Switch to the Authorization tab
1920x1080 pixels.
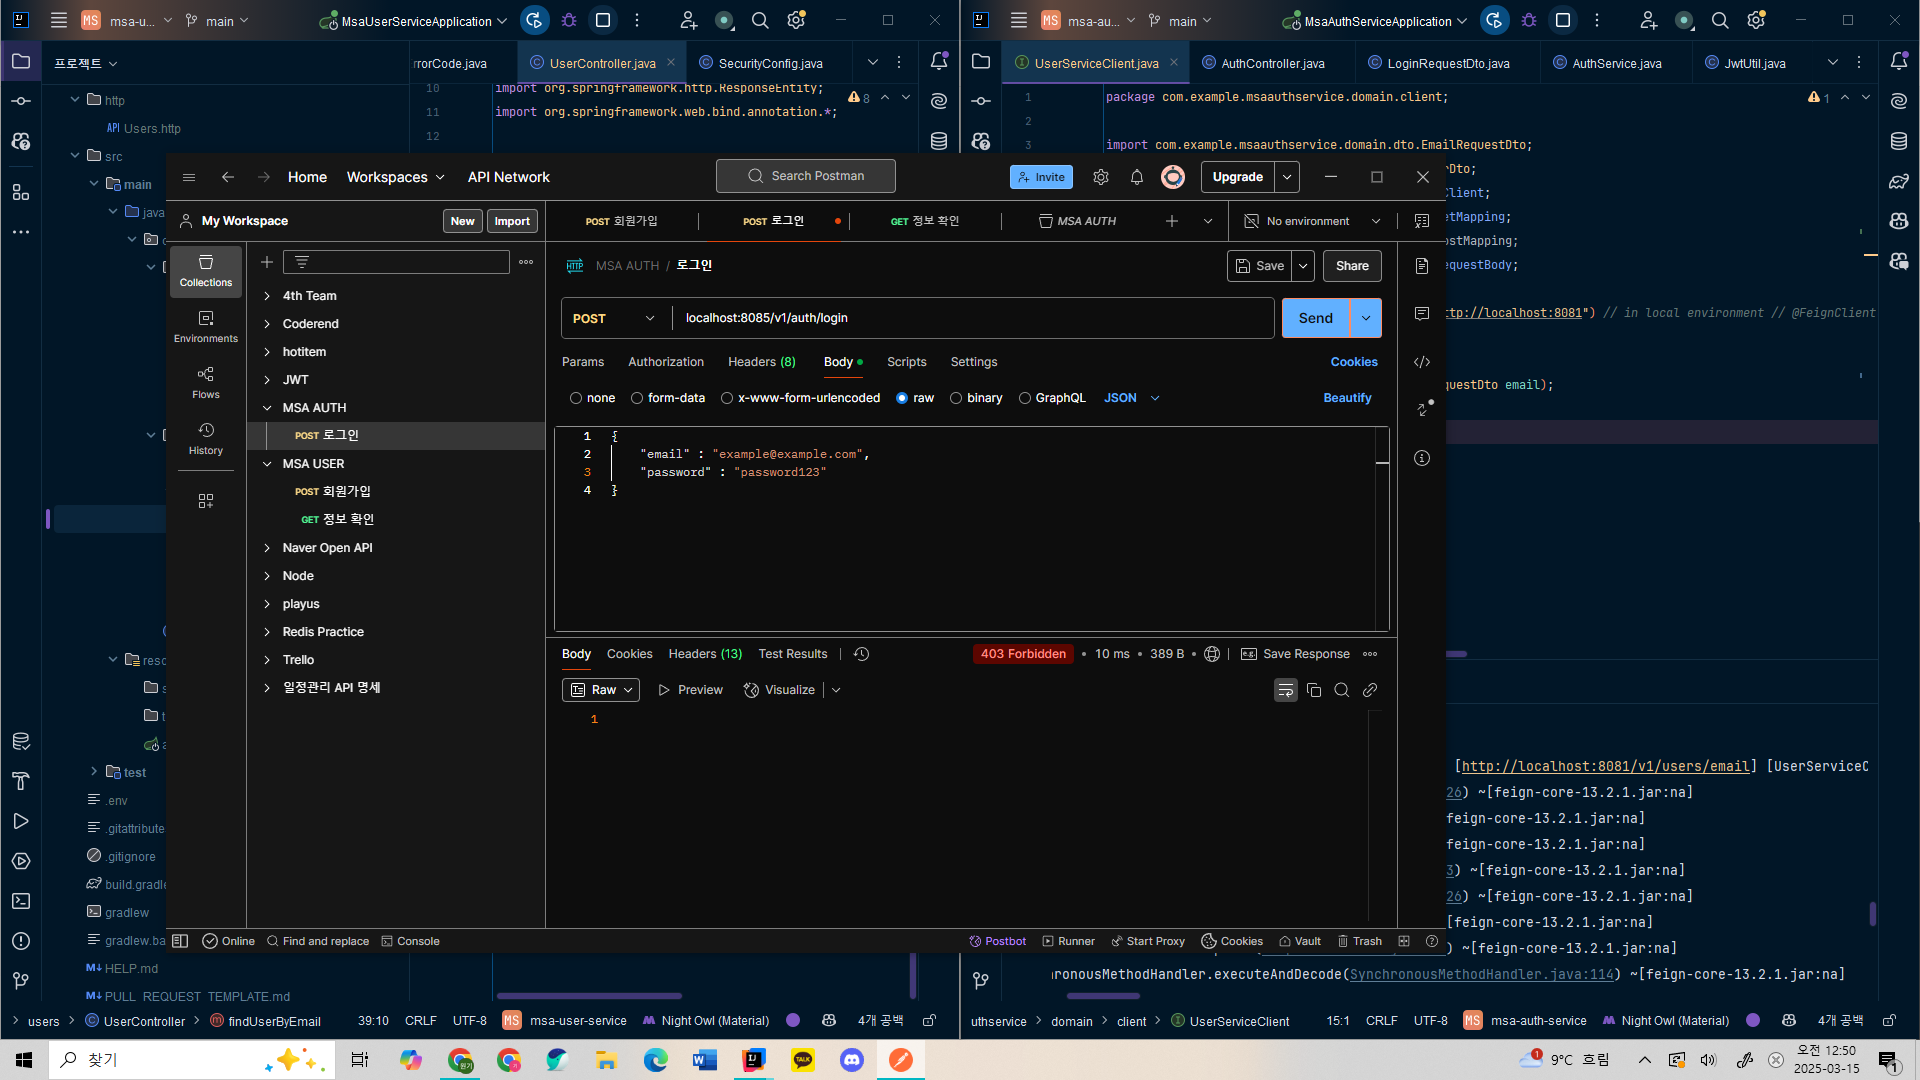(x=666, y=362)
